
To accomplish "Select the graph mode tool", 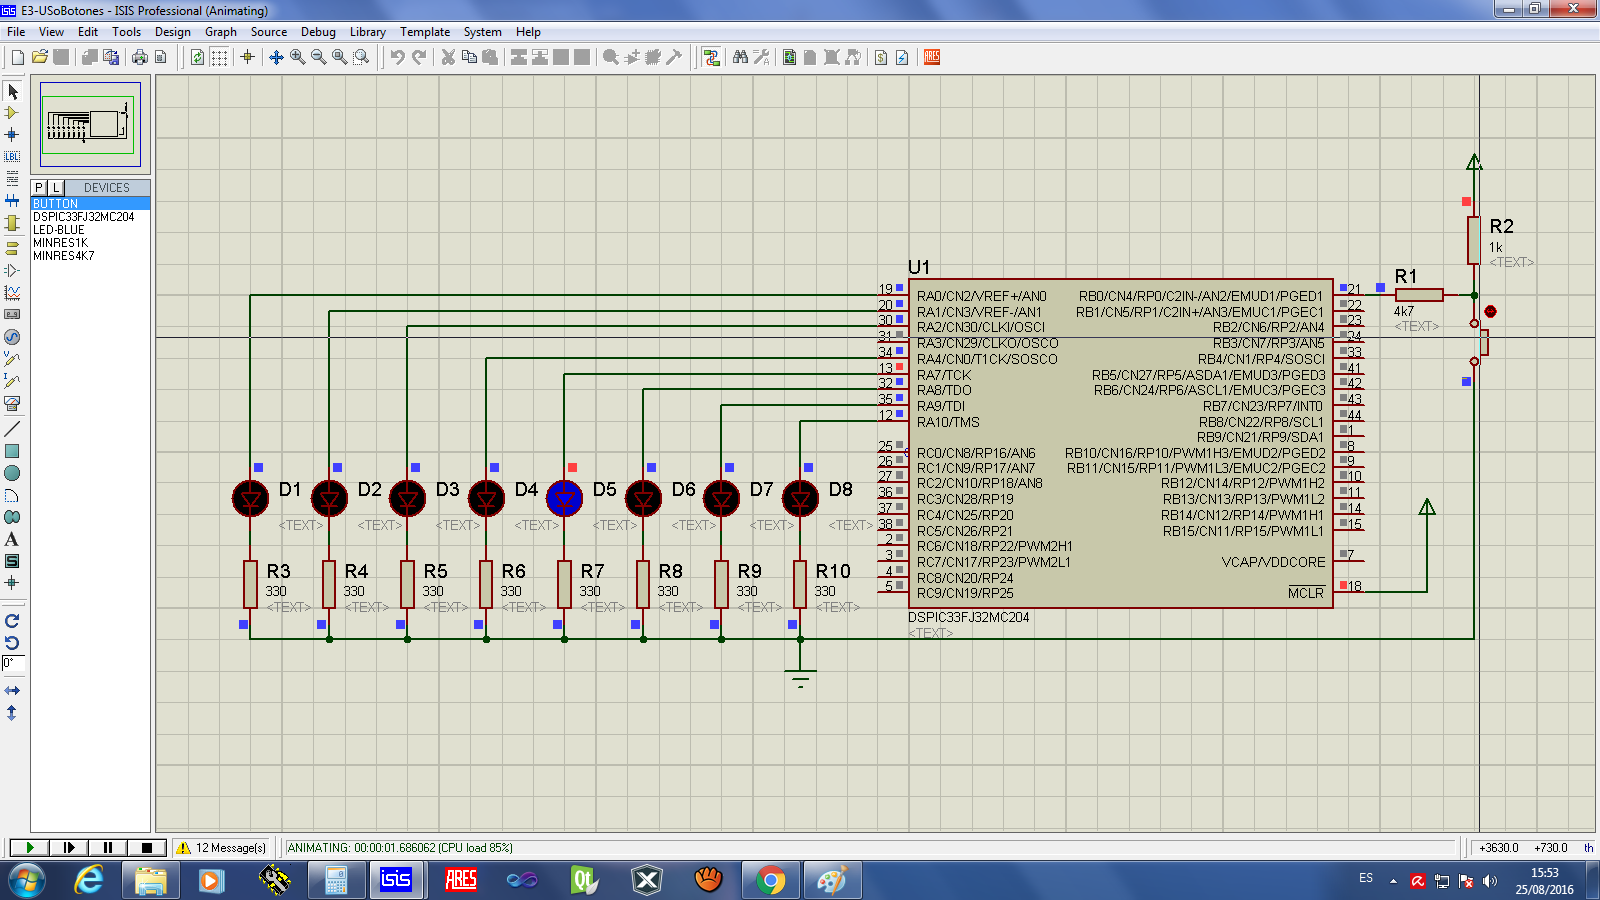I will (x=12, y=292).
